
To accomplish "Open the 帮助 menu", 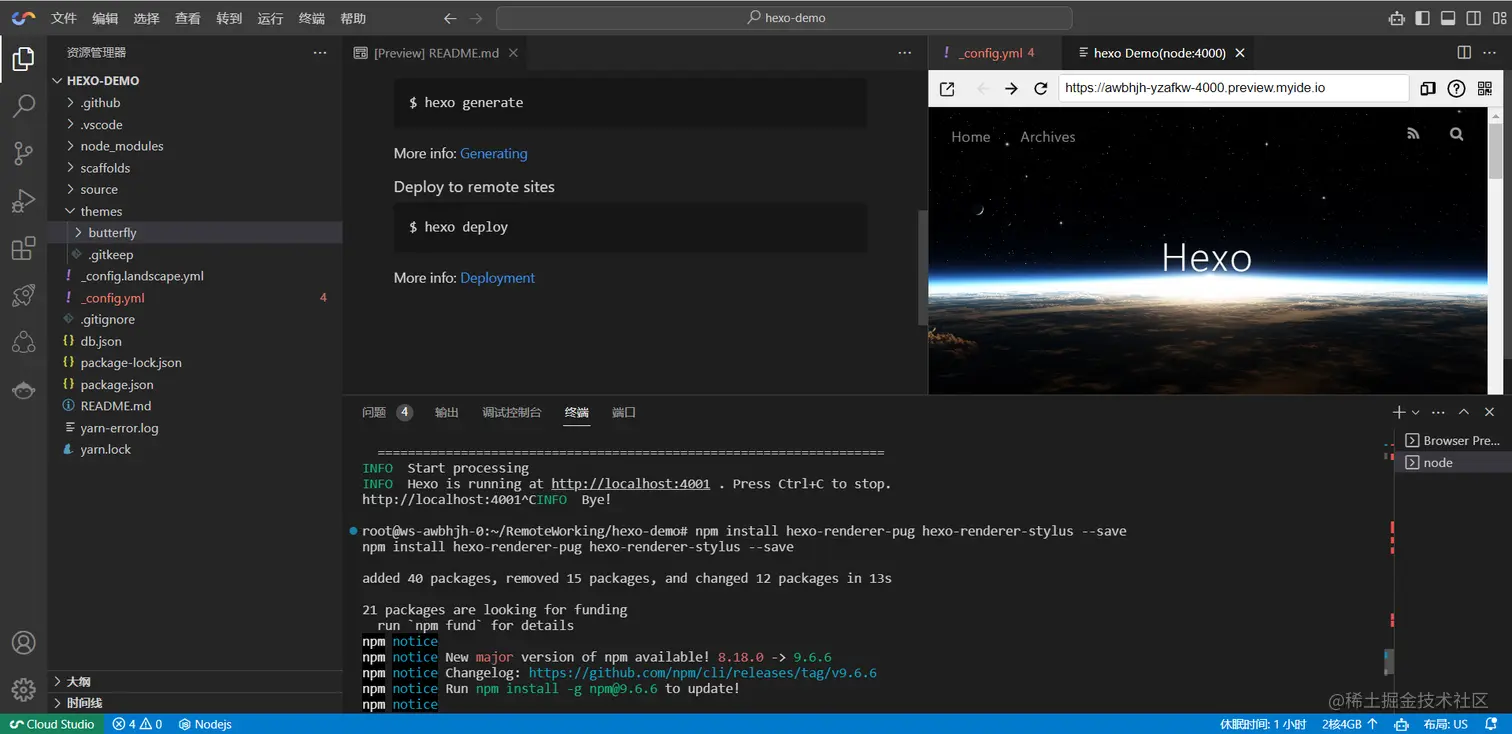I will point(353,18).
